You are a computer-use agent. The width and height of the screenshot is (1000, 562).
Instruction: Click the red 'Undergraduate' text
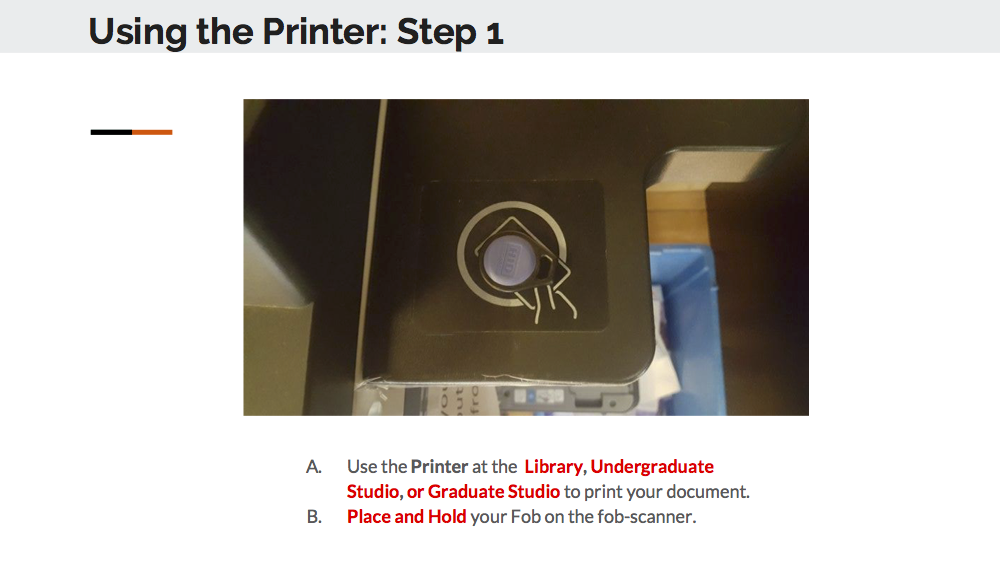tap(652, 466)
